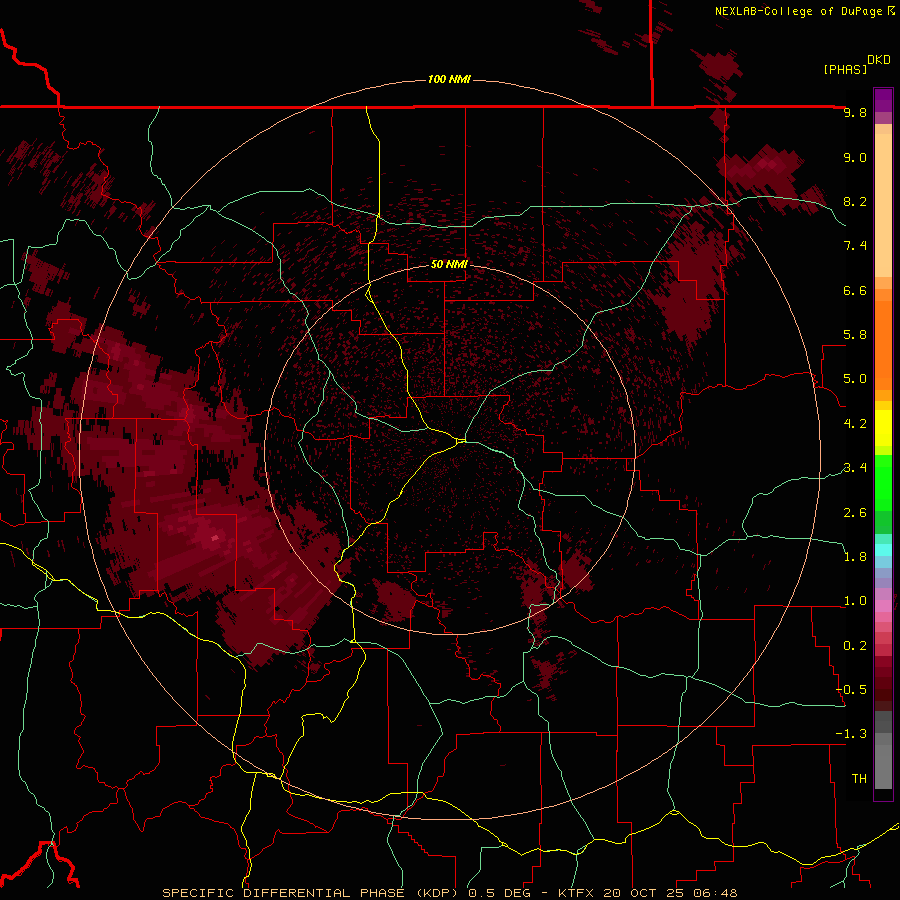Click the 4.2 value on color scale

tap(855, 424)
